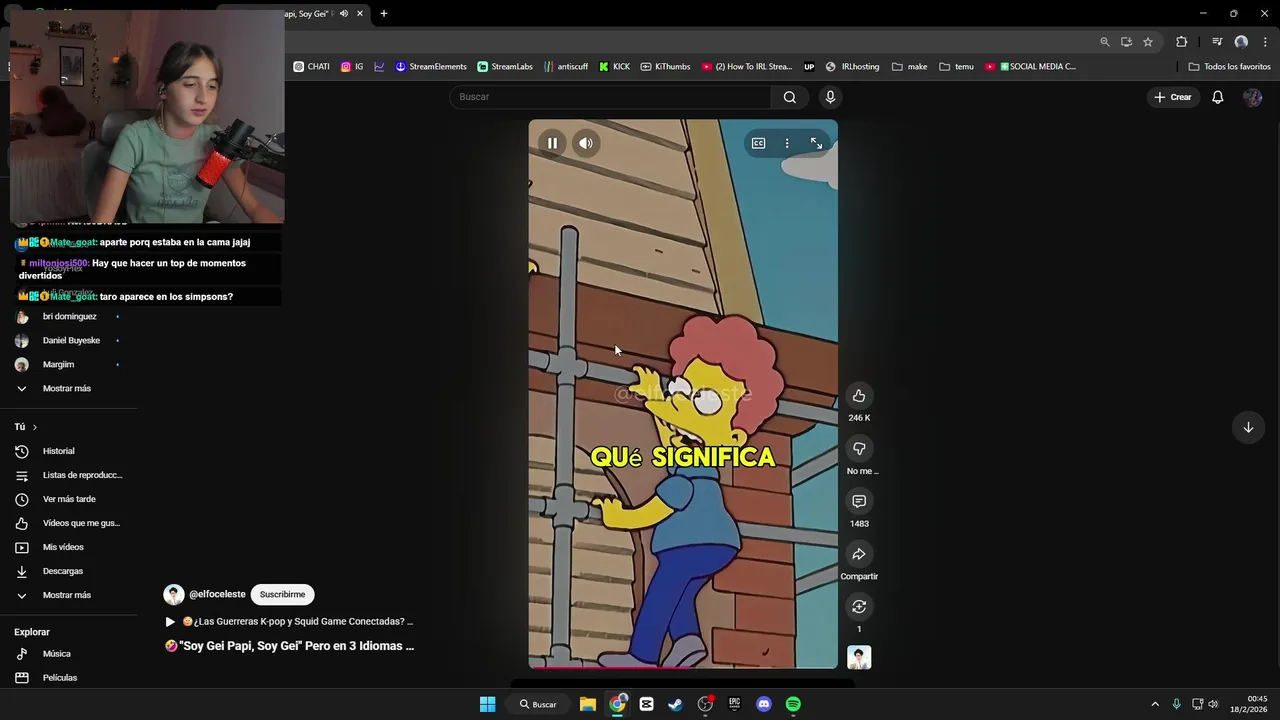Open Chrome extensions puzzle icon

tap(1182, 42)
